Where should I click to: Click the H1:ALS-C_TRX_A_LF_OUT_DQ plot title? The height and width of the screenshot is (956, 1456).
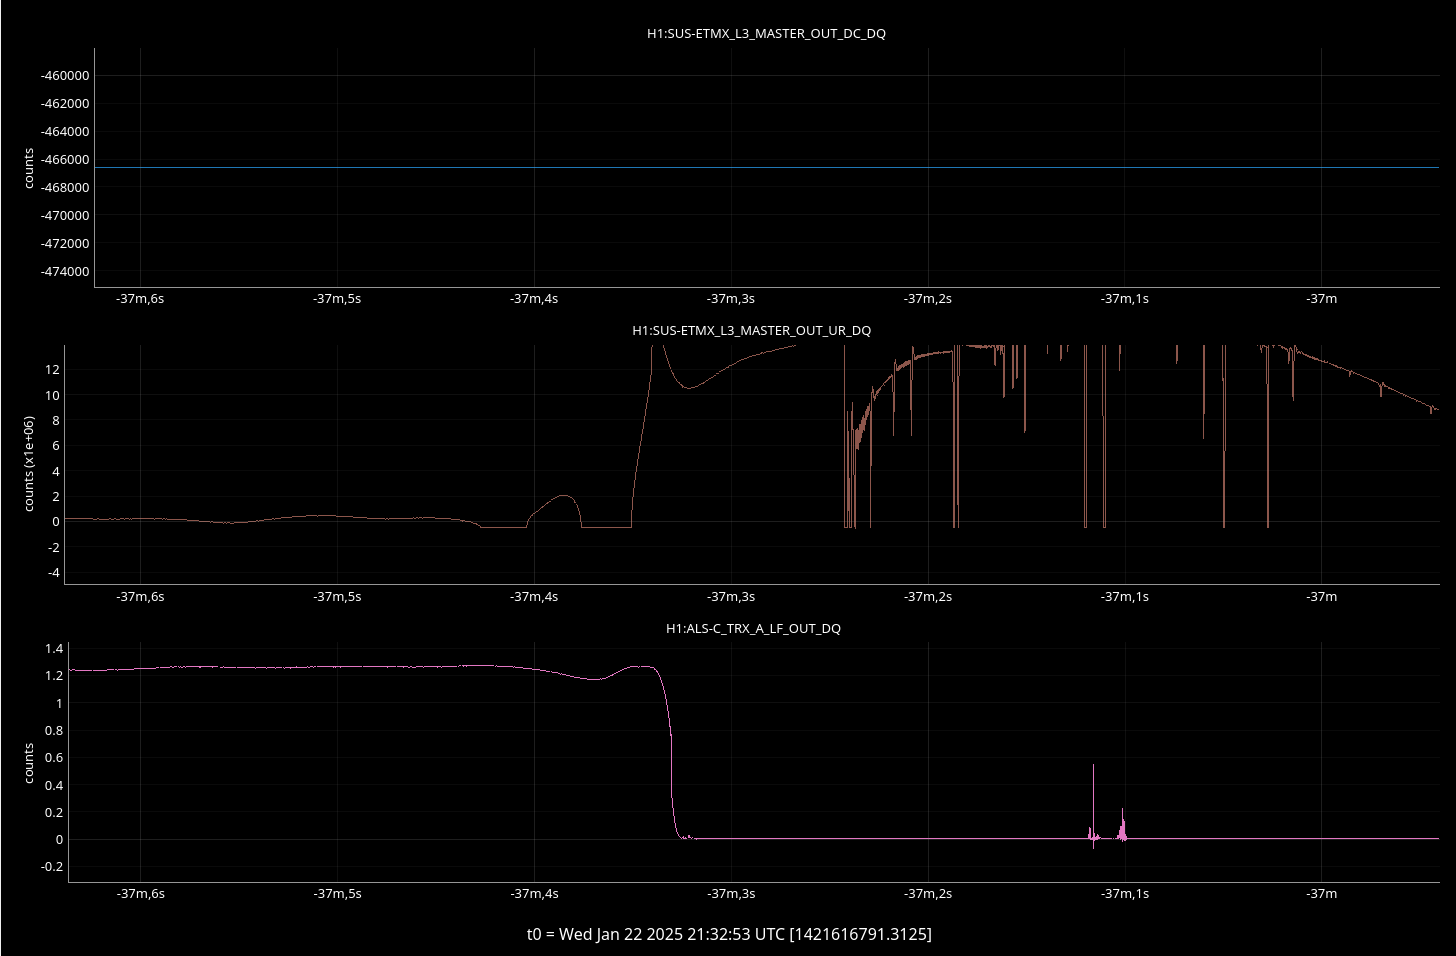point(753,628)
